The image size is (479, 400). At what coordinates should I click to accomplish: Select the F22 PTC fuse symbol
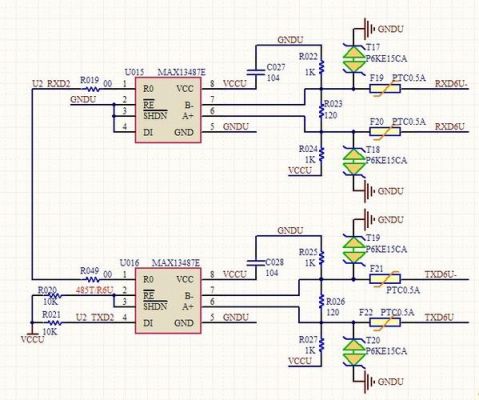coord(385,322)
